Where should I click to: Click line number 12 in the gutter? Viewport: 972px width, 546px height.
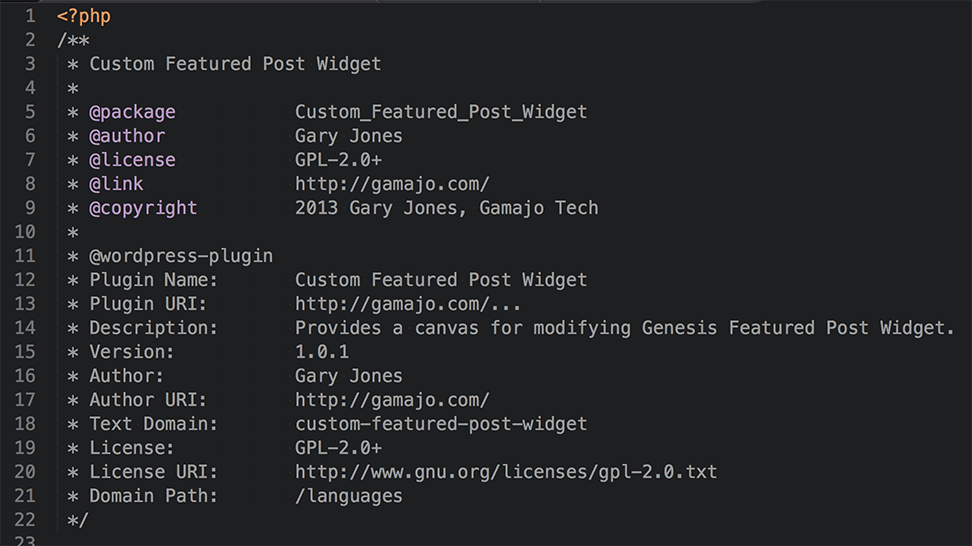pyautogui.click(x=25, y=280)
